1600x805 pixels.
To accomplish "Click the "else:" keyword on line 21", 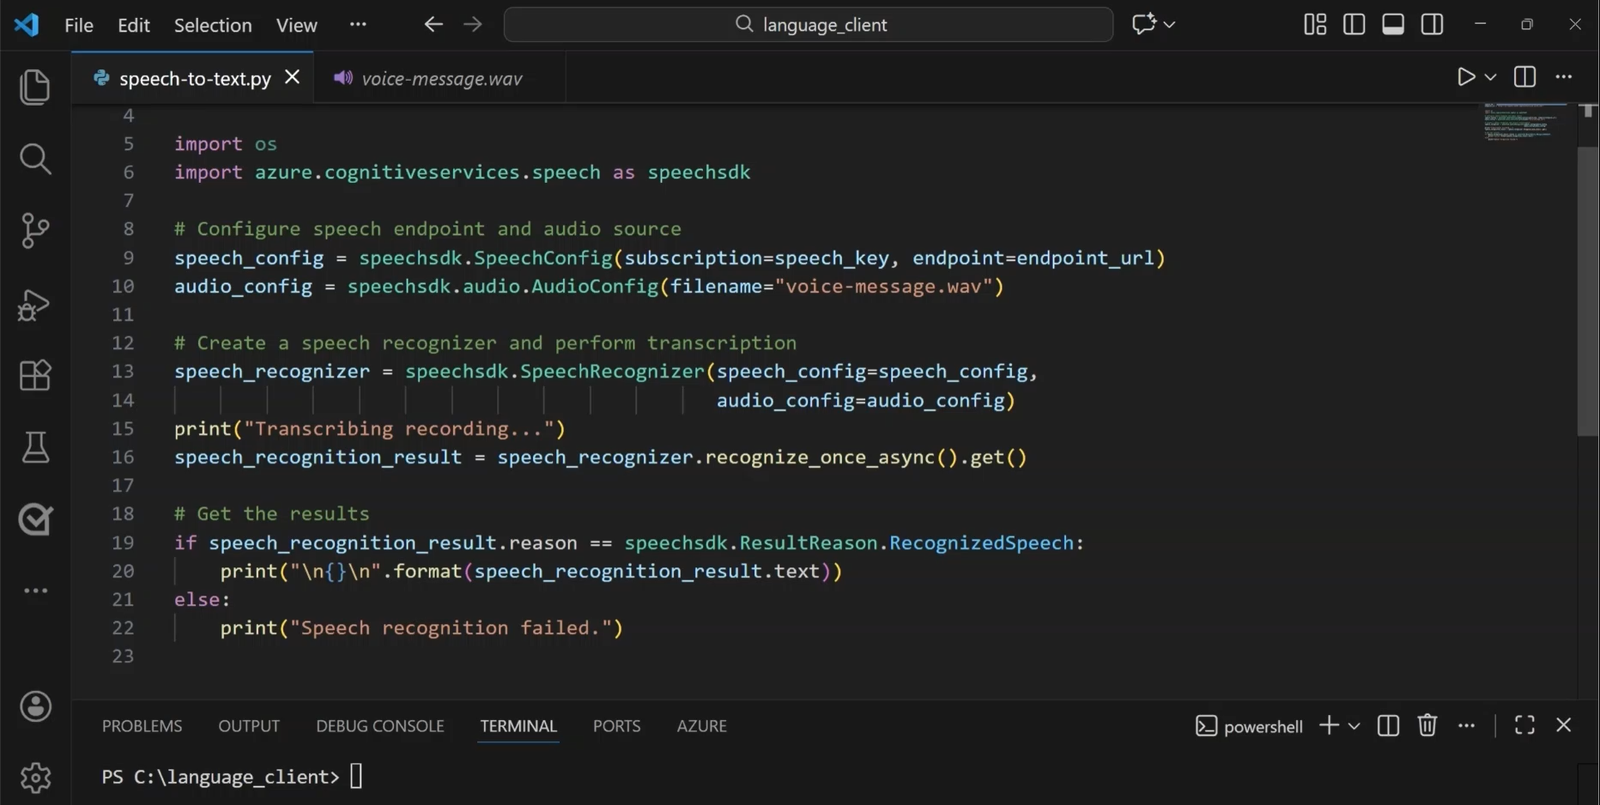I will click(x=202, y=600).
